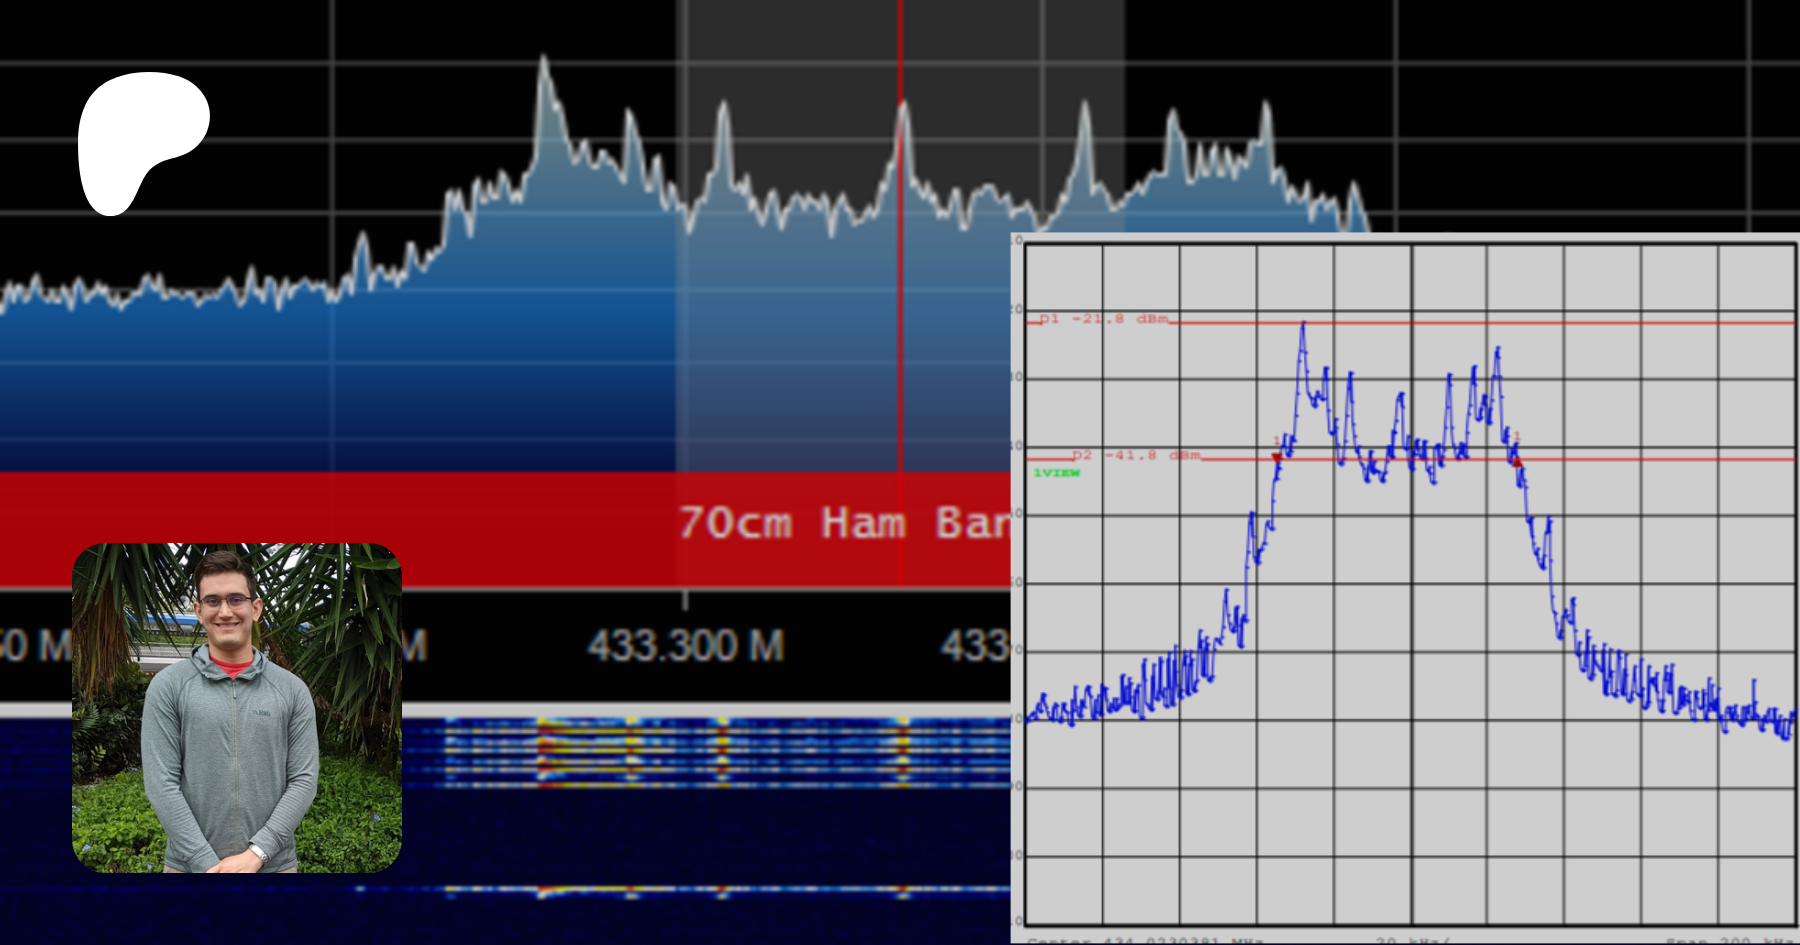The height and width of the screenshot is (945, 1800).
Task: Click the left red triangle marker on the analyzer trace
Action: (x=1277, y=458)
